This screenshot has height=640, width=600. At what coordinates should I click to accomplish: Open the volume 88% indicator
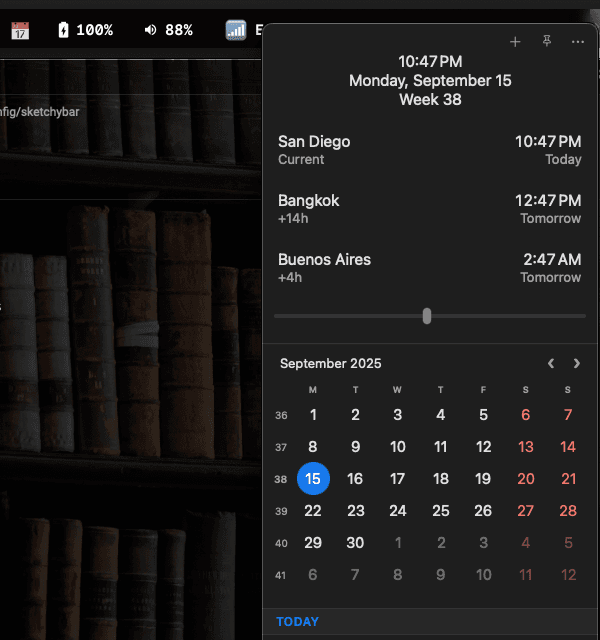point(168,30)
